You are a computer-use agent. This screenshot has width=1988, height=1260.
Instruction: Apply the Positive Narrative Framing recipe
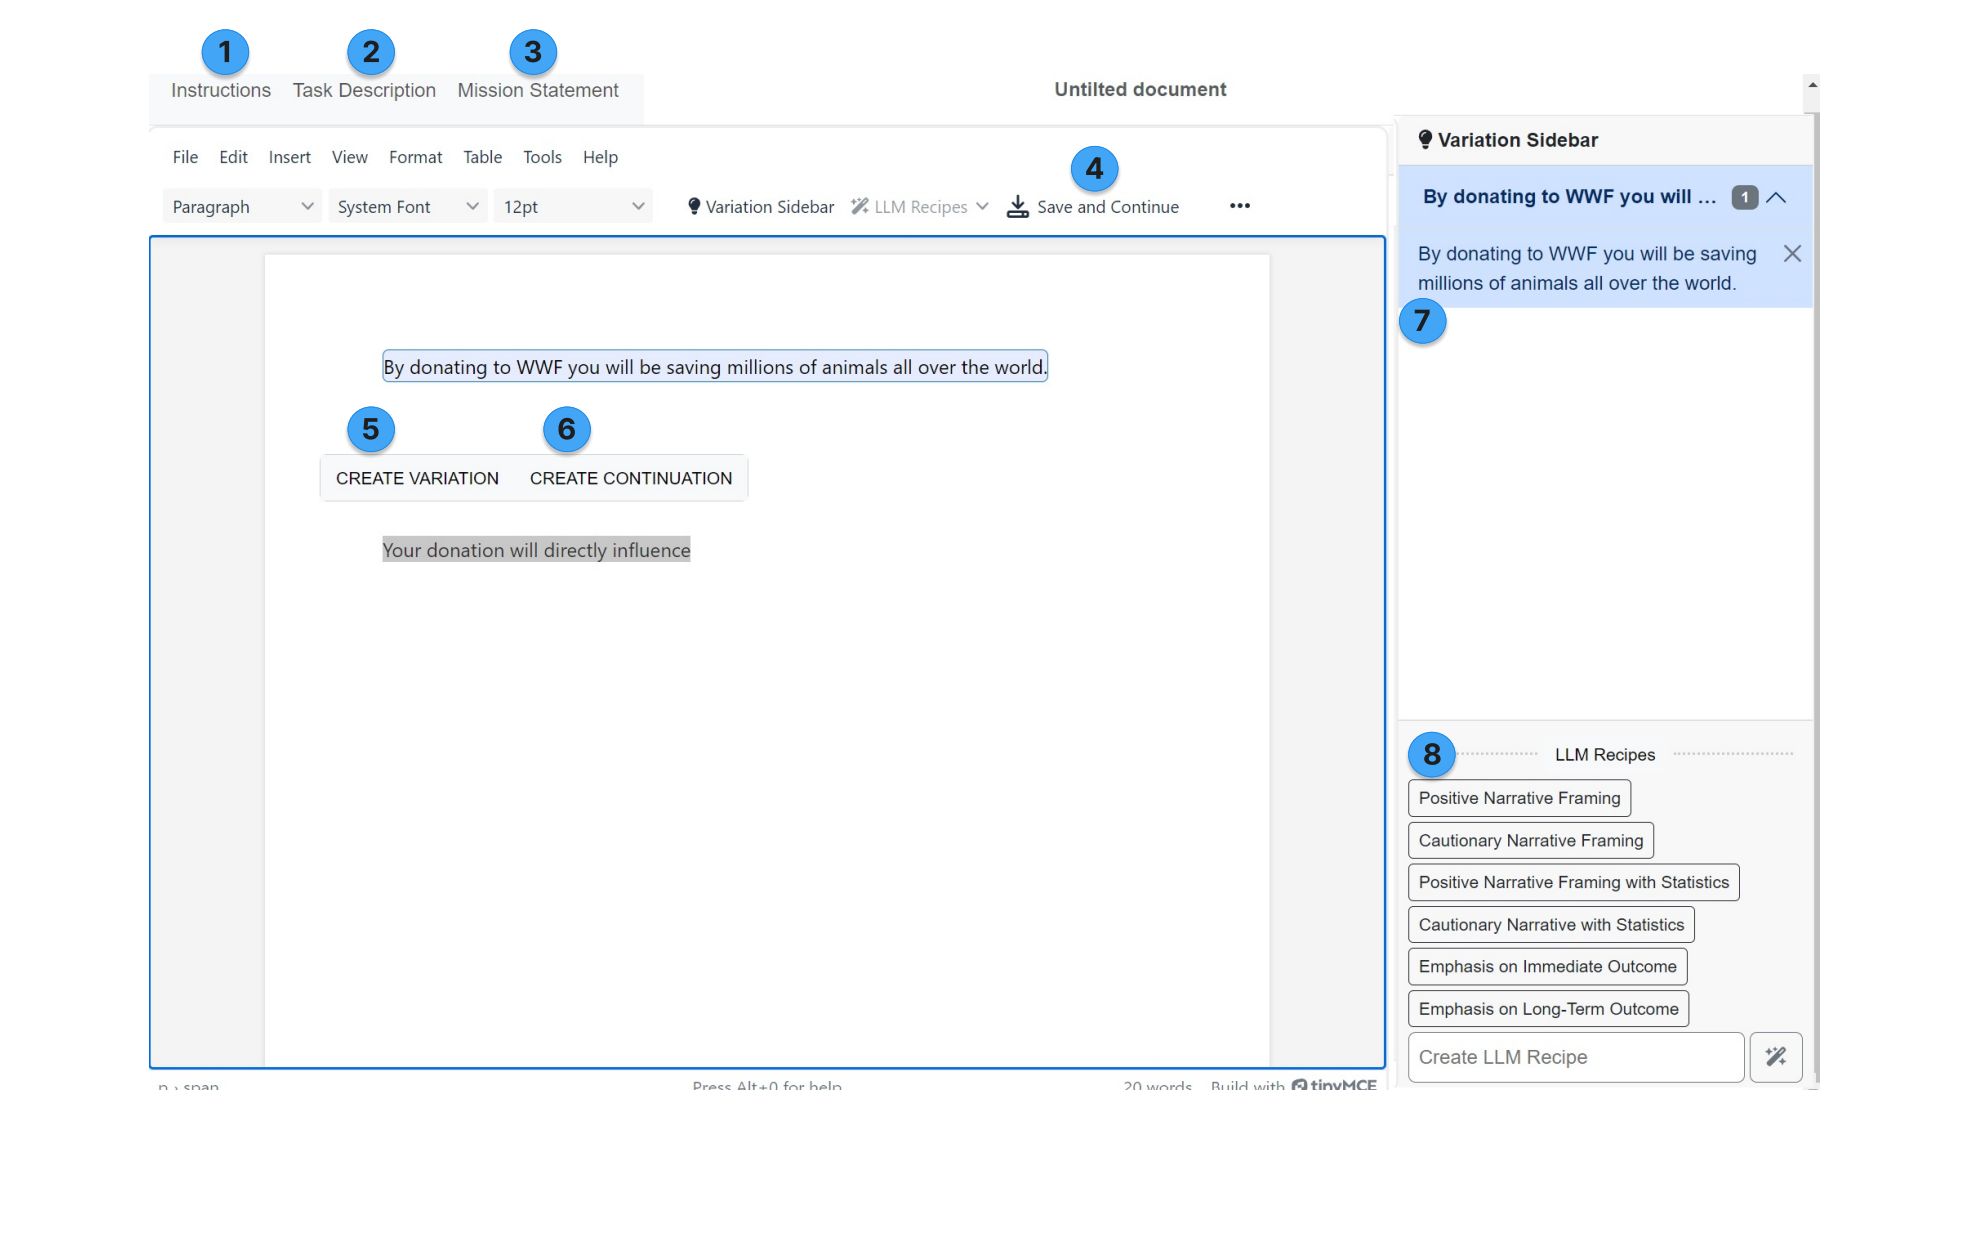pos(1518,798)
